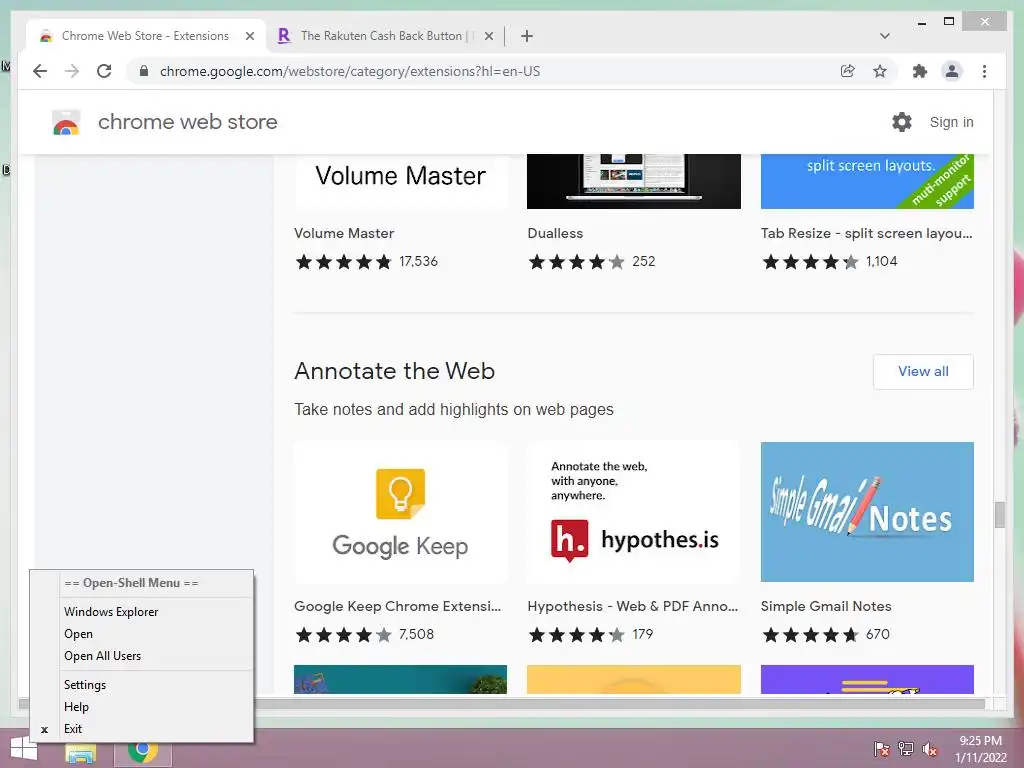Open web store settings gear
Viewport: 1024px width, 768px height.
[x=902, y=122]
